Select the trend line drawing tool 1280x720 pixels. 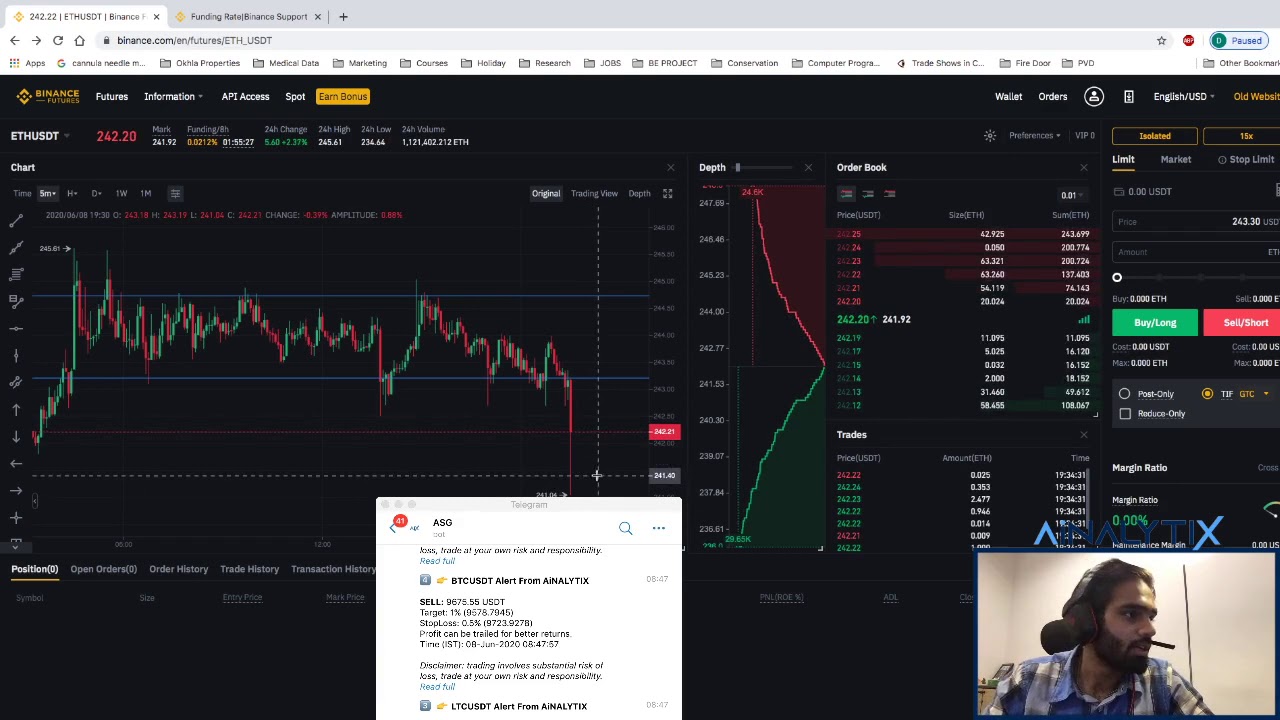tap(16, 219)
